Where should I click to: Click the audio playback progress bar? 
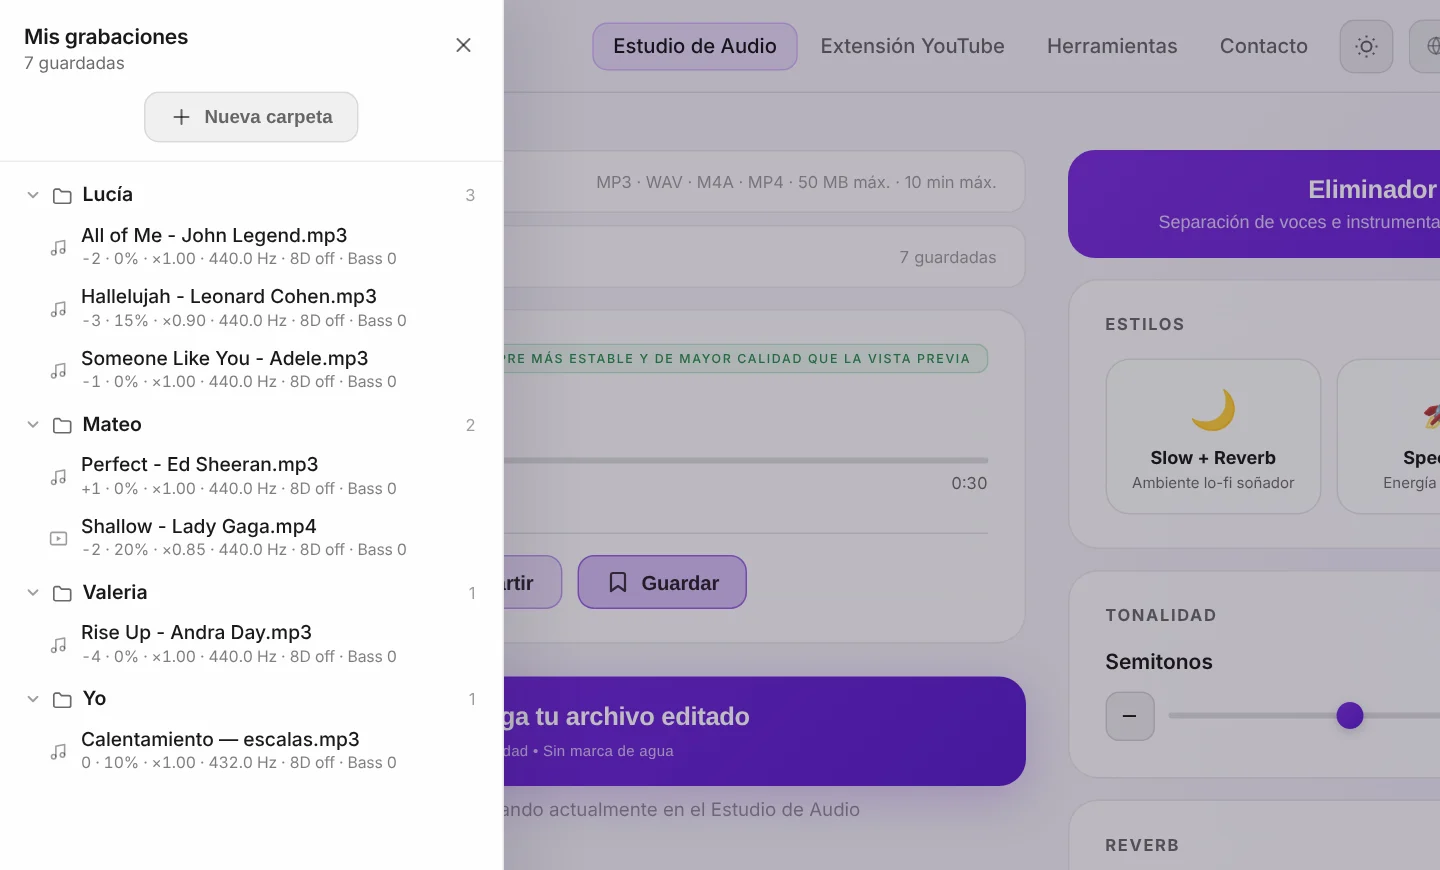(x=746, y=460)
